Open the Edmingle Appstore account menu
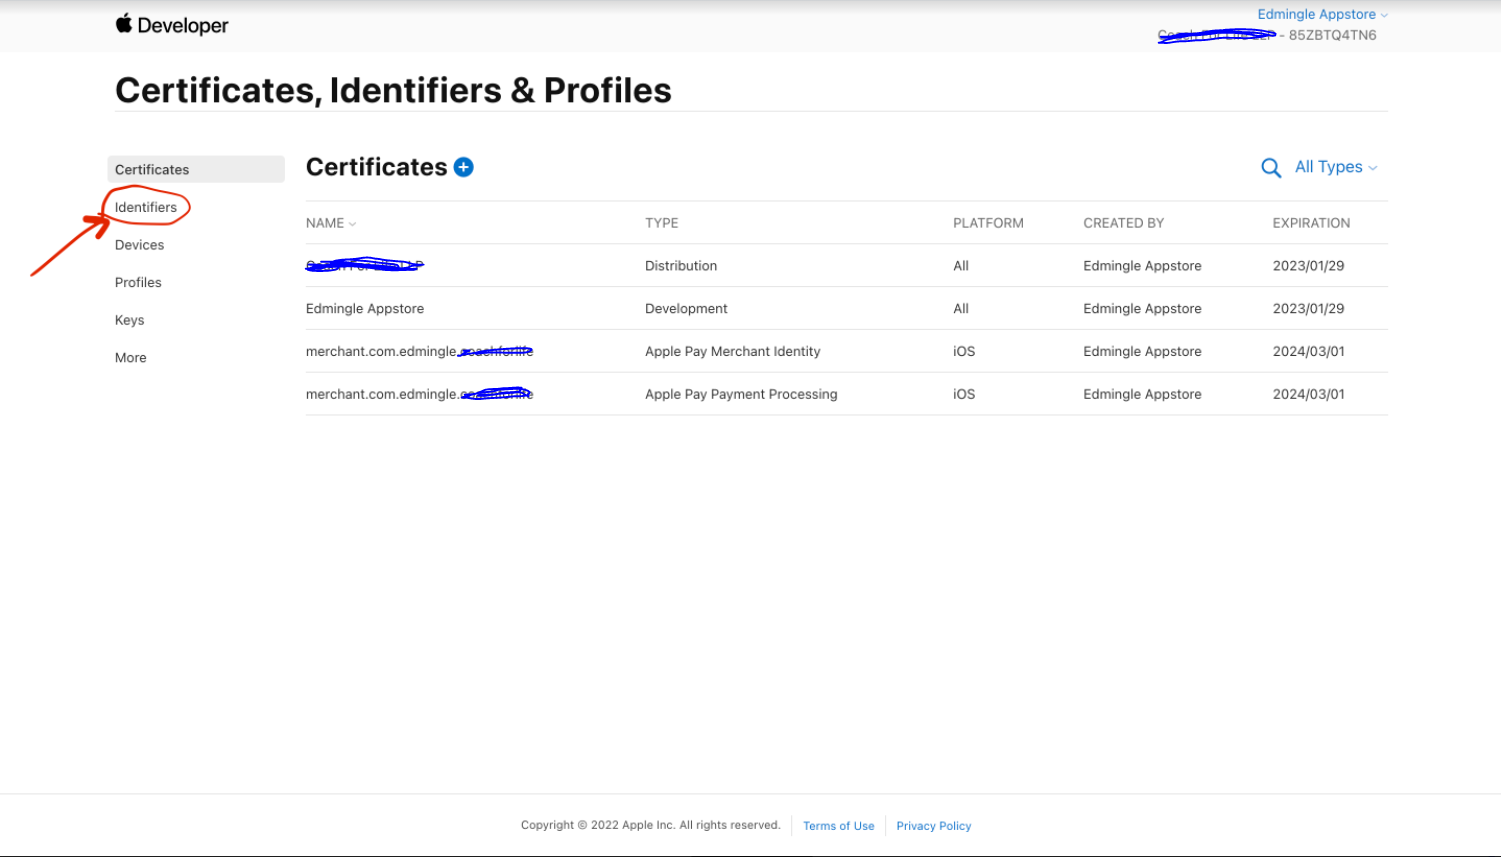 coord(1322,14)
